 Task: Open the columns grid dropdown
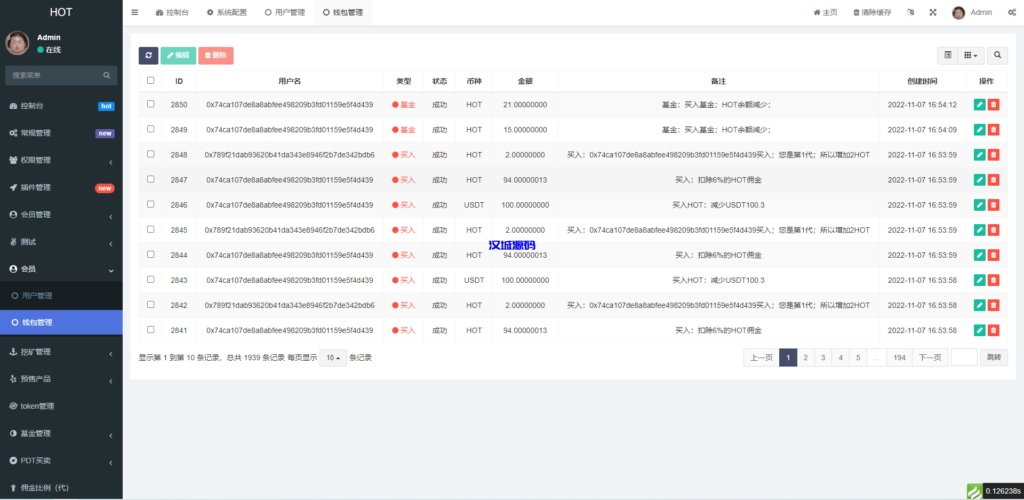[x=971, y=55]
